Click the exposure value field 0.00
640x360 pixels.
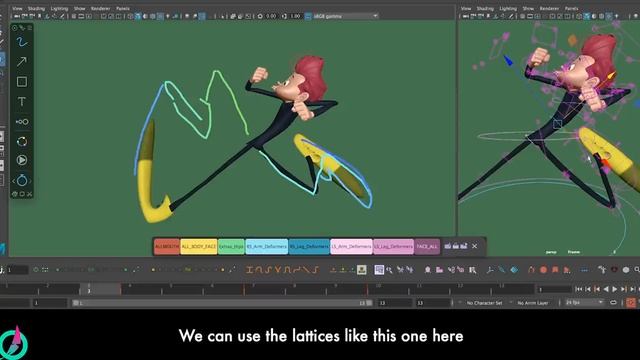coord(271,16)
